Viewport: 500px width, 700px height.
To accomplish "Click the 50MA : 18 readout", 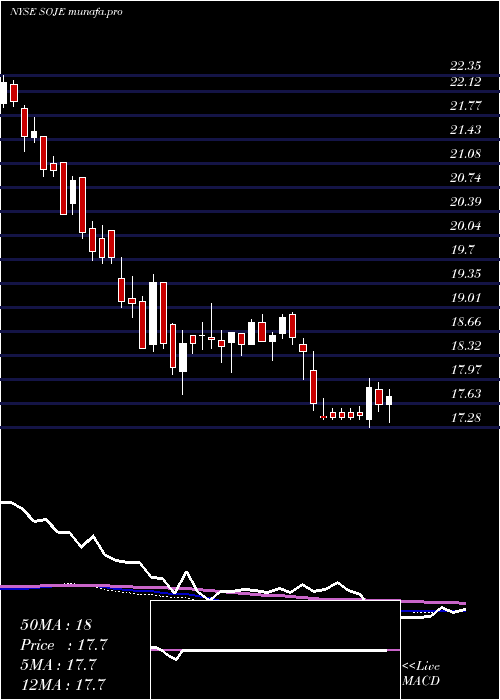I will coord(56,625).
